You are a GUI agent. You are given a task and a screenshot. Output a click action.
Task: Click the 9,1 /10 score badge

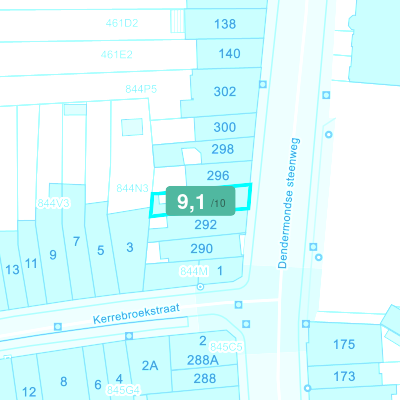(201, 201)
